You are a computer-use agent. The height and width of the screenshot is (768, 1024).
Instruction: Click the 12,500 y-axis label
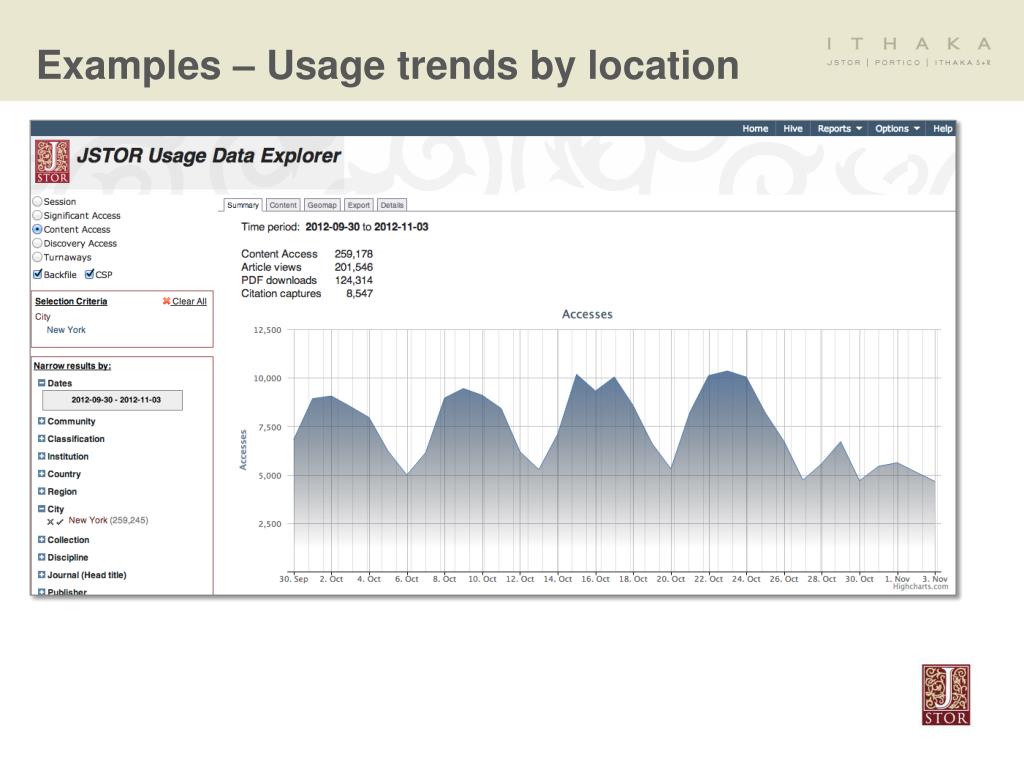click(x=267, y=330)
